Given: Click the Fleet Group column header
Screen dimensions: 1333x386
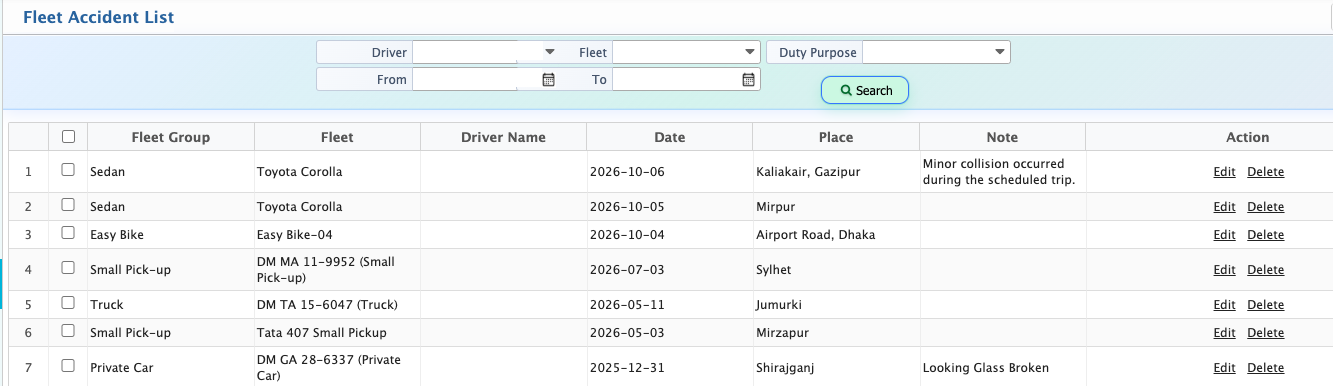Looking at the screenshot, I should 171,137.
